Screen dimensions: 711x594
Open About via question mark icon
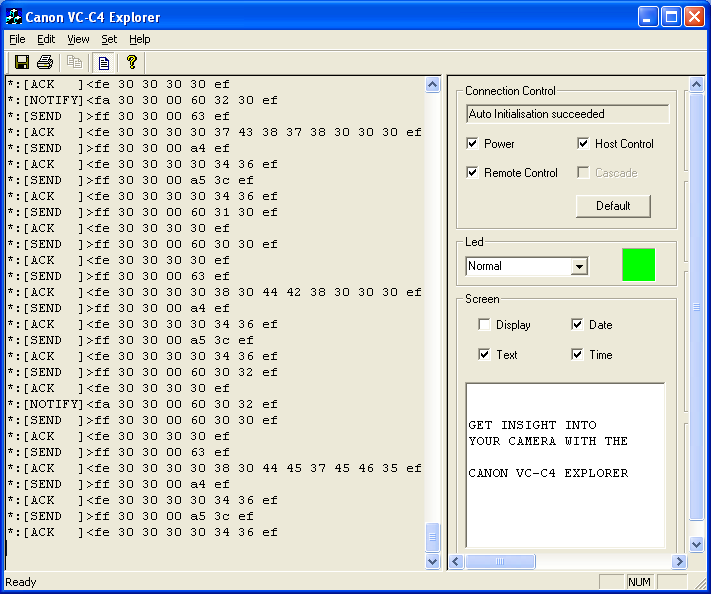point(131,62)
